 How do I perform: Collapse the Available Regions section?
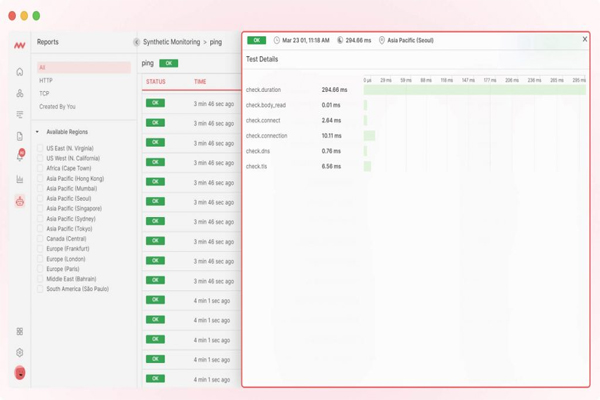coord(37,132)
